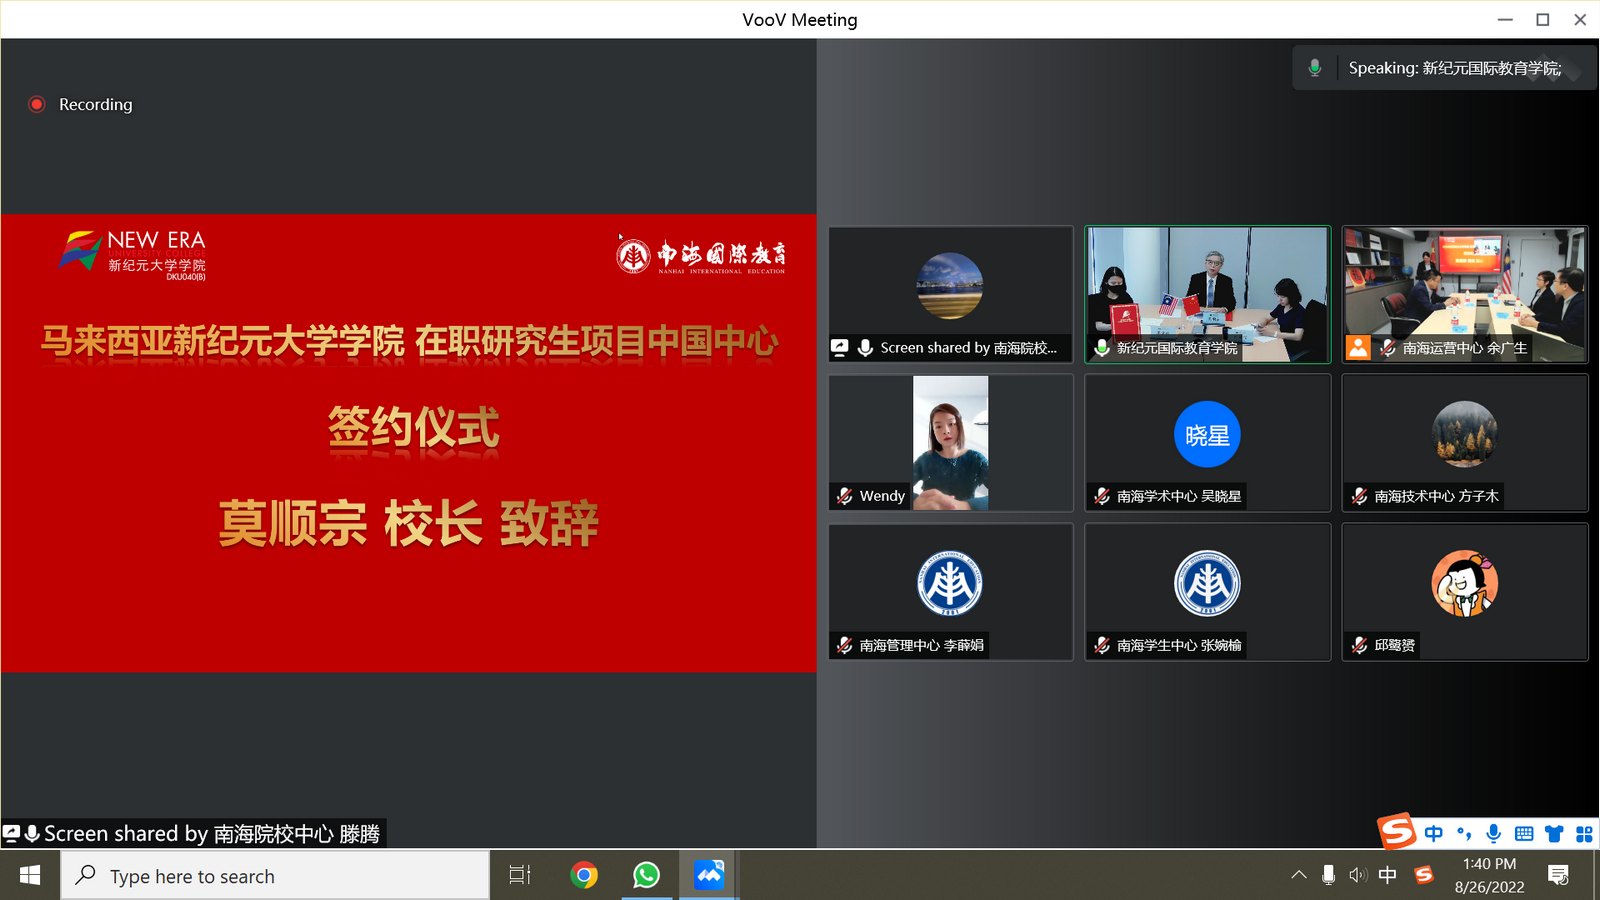The height and width of the screenshot is (900, 1600).
Task: Expand the system tray hidden icons chevron
Action: point(1299,875)
